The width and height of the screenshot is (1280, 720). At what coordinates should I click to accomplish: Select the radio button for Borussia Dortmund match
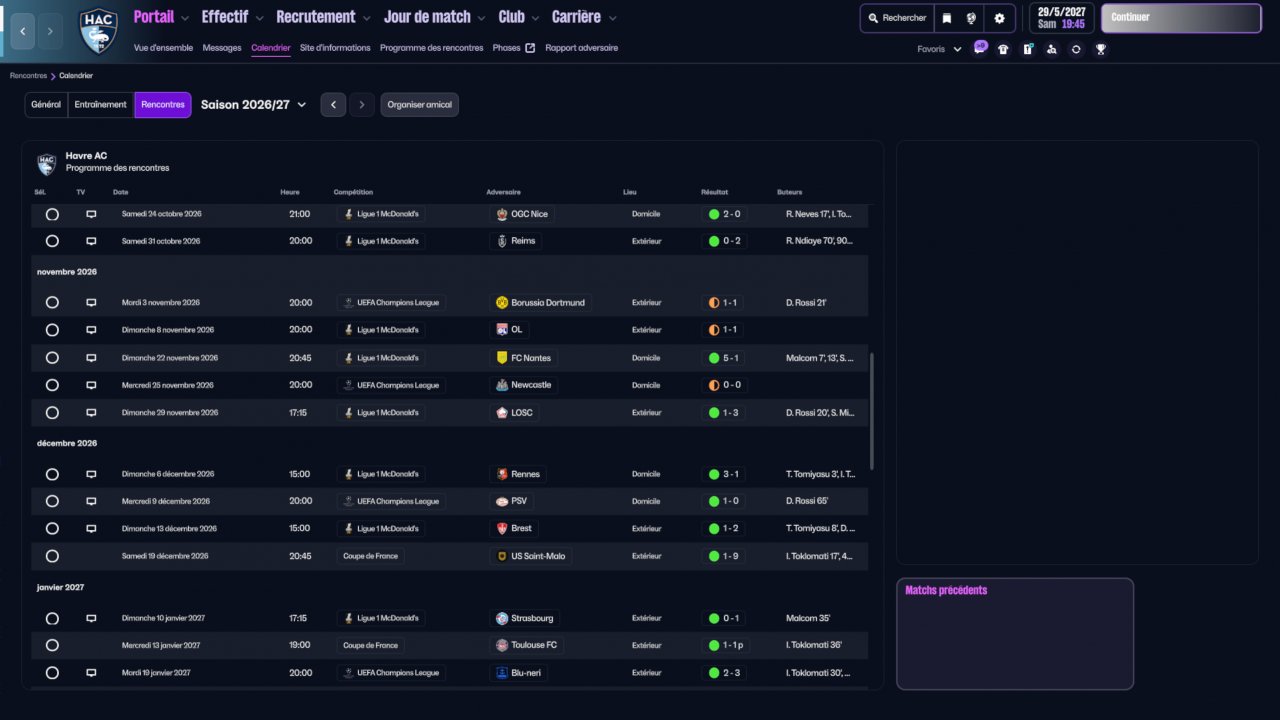pyautogui.click(x=52, y=303)
